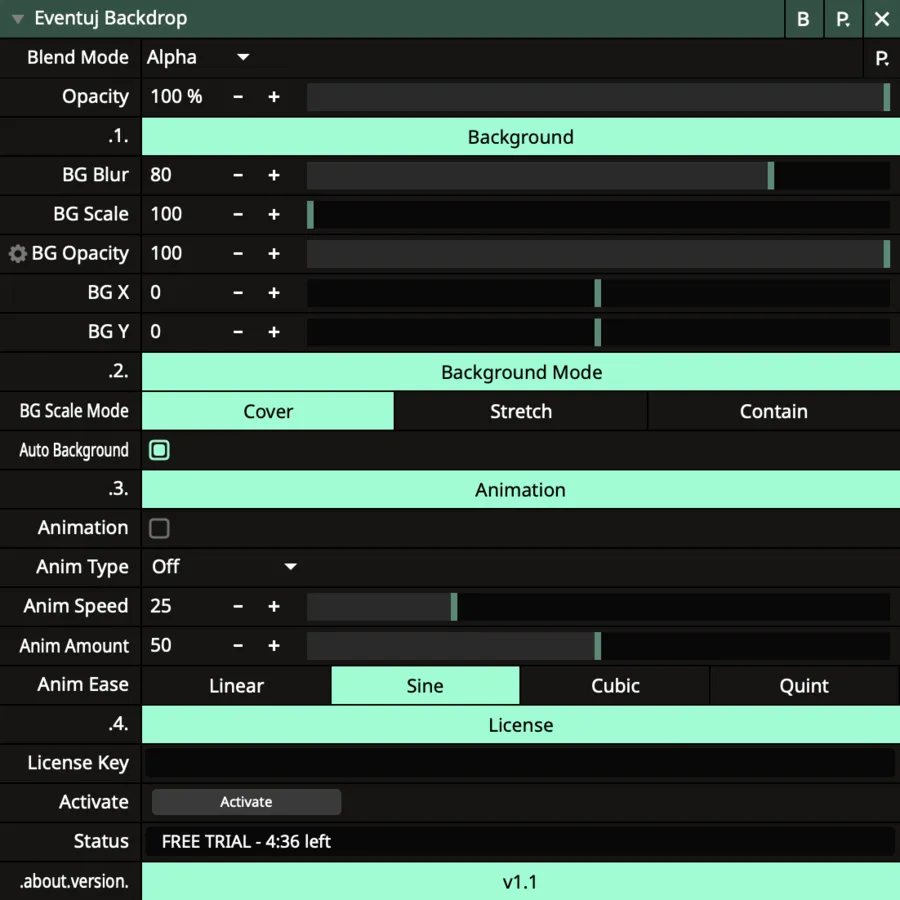Click the B bypass button in header
The width and height of the screenshot is (900, 900).
pos(804,19)
